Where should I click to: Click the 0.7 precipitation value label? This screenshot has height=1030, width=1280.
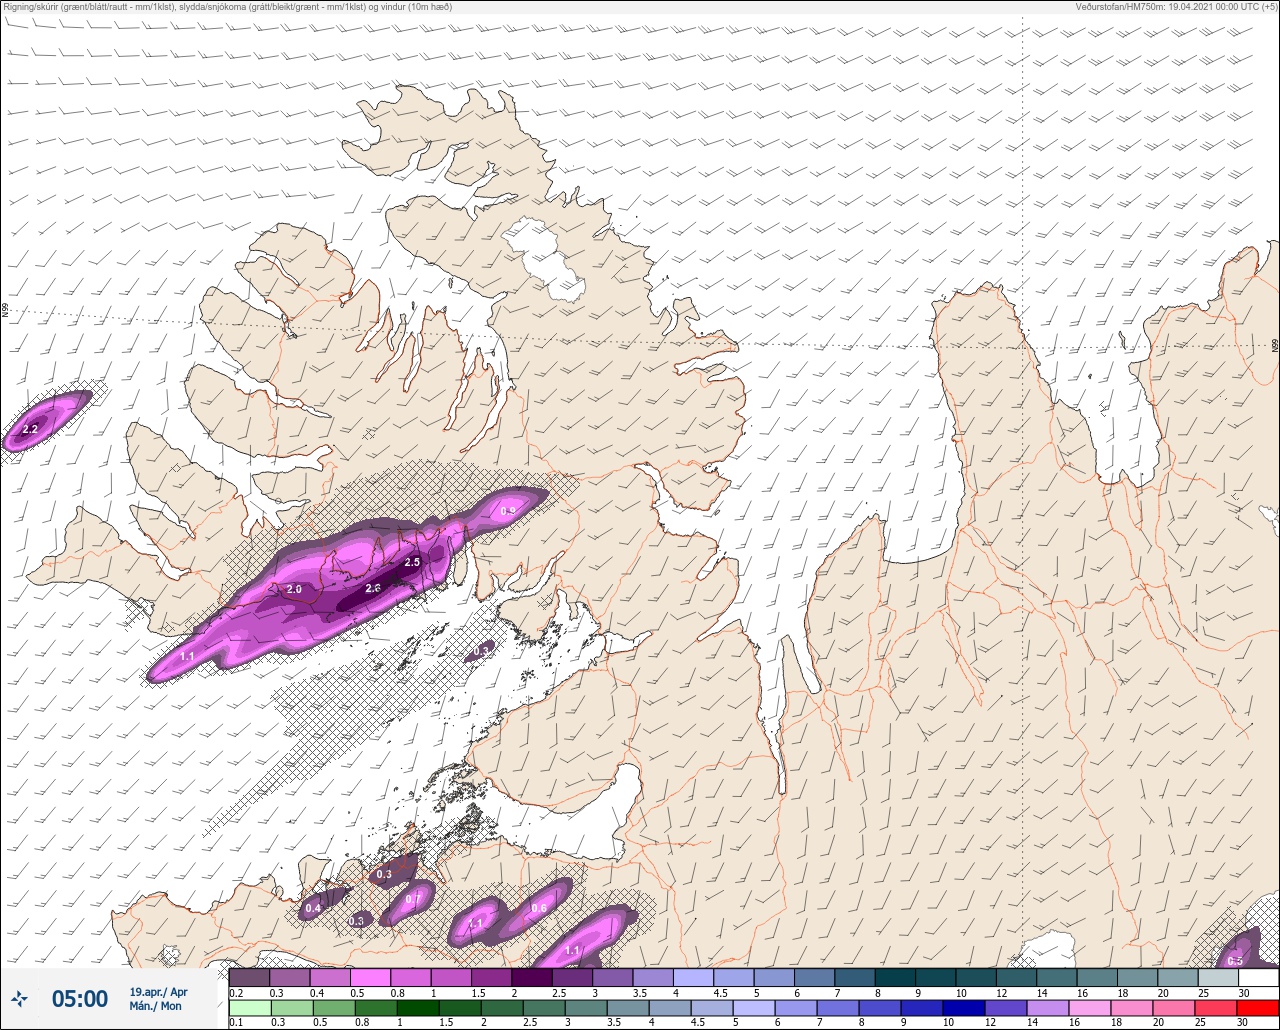pyautogui.click(x=414, y=898)
